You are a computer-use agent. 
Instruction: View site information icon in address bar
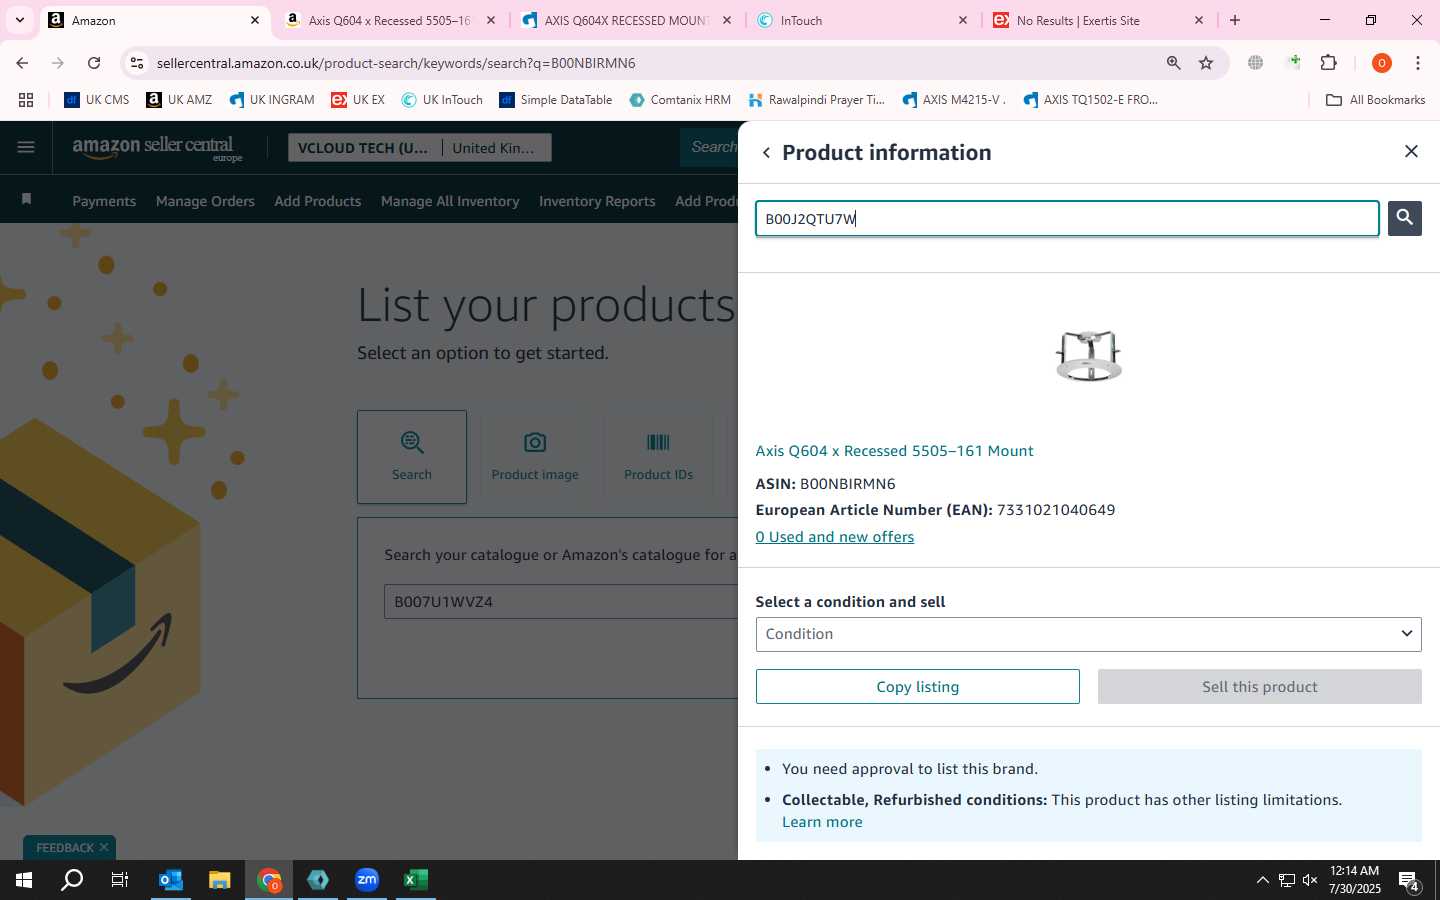coord(137,63)
